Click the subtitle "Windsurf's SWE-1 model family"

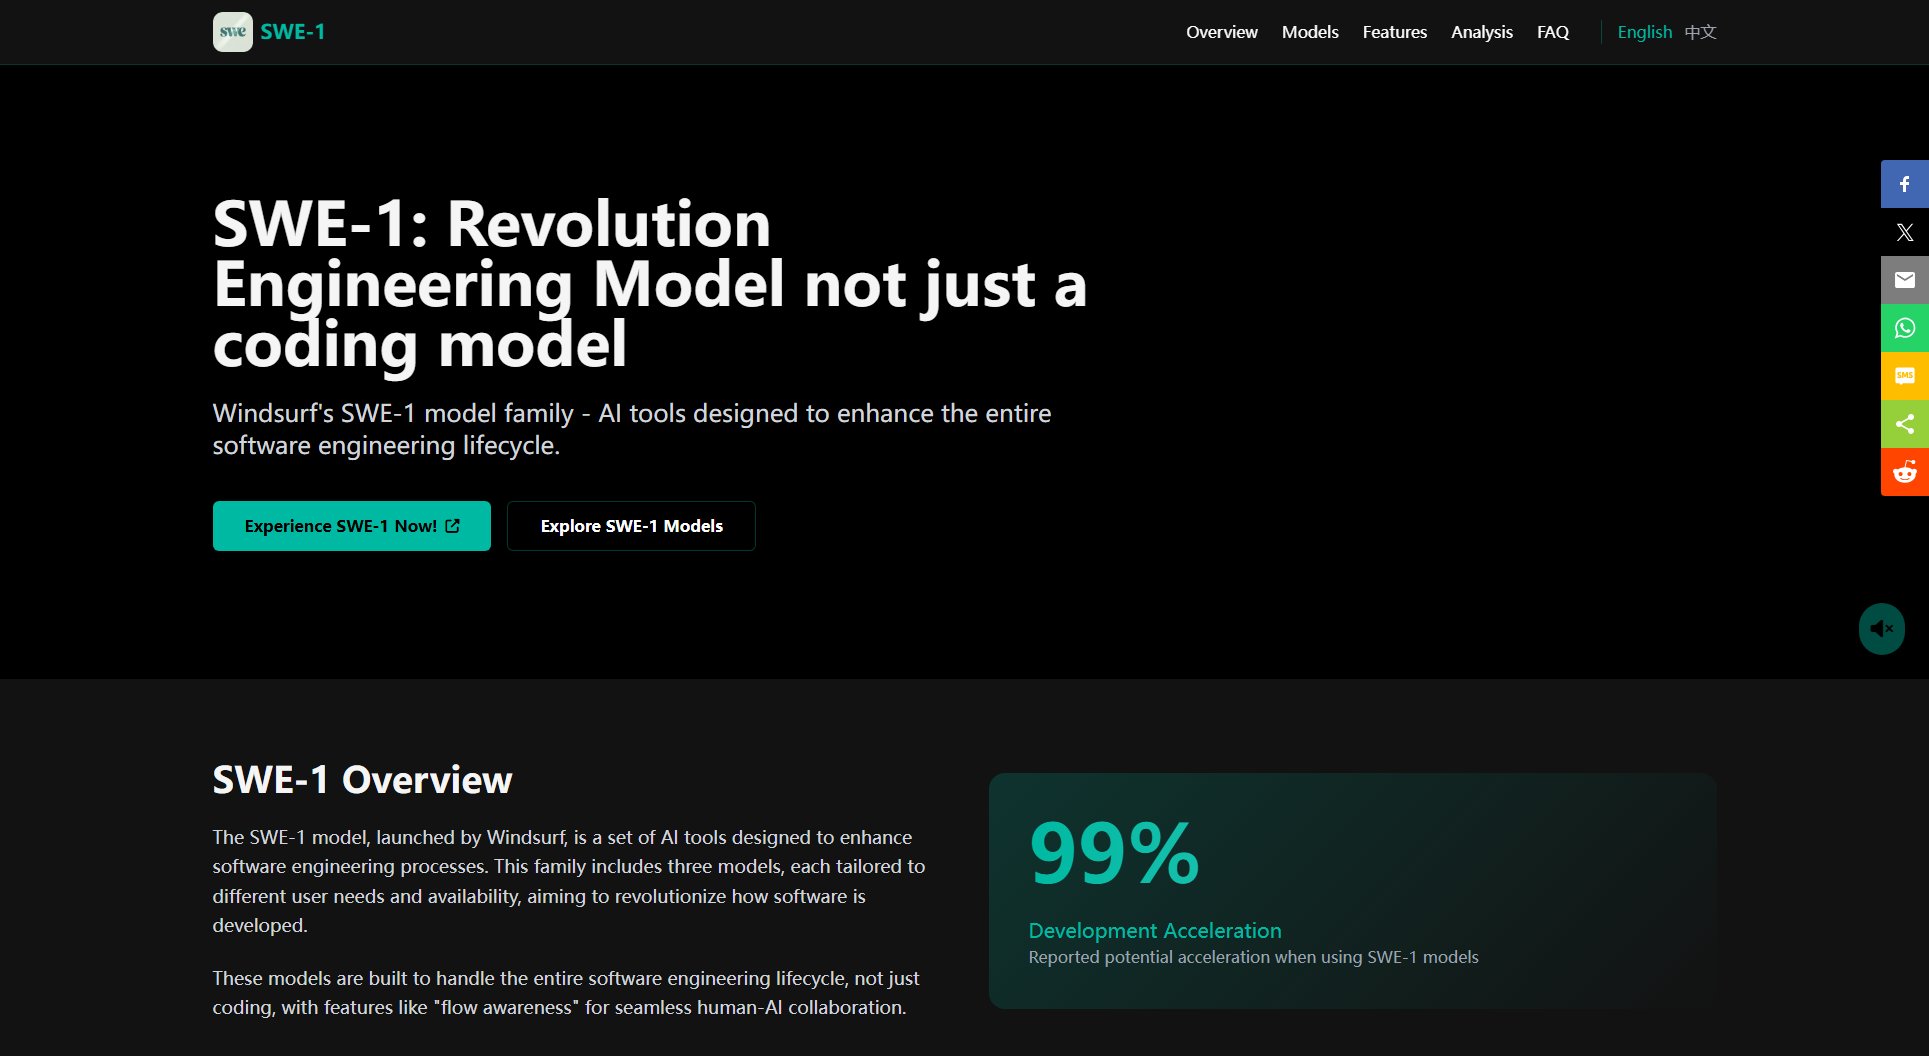631,429
